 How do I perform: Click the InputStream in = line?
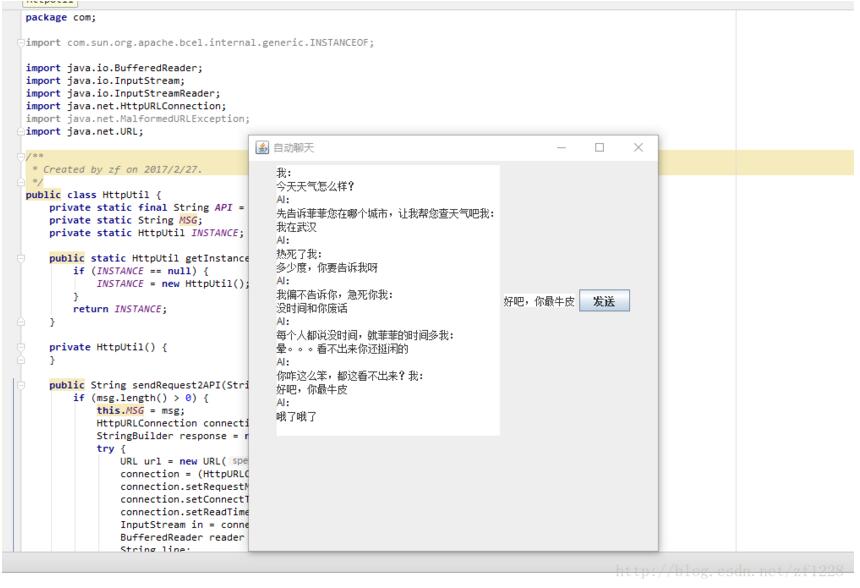point(184,524)
